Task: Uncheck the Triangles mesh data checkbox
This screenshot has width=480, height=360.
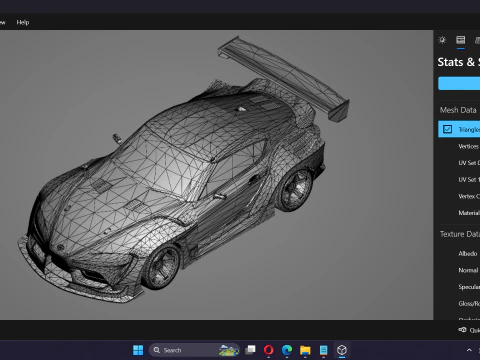Action: 447,129
